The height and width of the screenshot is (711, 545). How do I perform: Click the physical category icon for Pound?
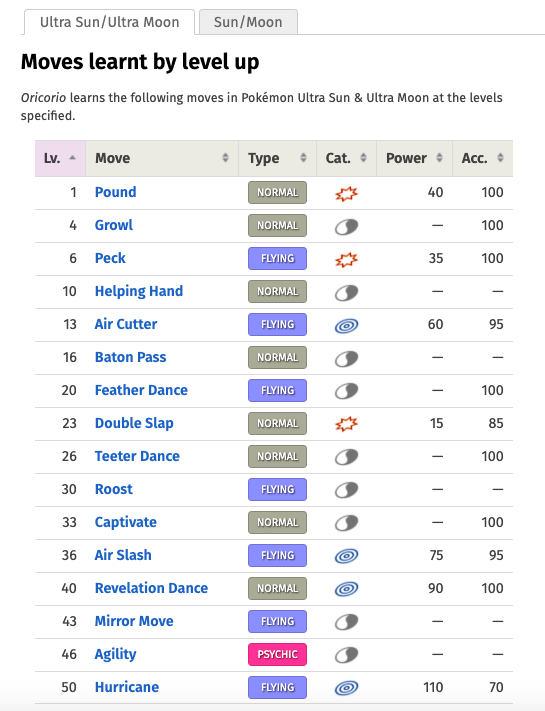pos(346,193)
